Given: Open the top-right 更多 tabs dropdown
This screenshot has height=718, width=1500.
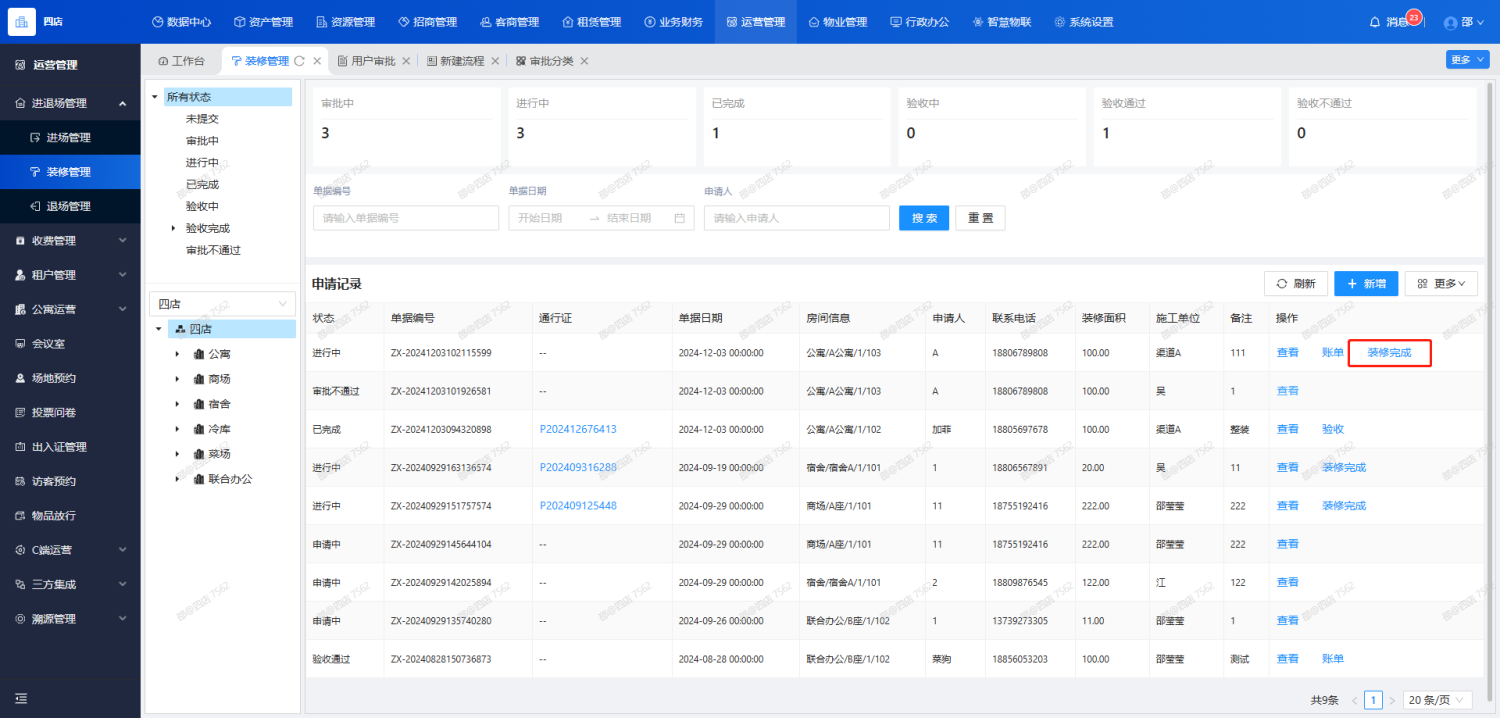Looking at the screenshot, I should [x=1466, y=60].
